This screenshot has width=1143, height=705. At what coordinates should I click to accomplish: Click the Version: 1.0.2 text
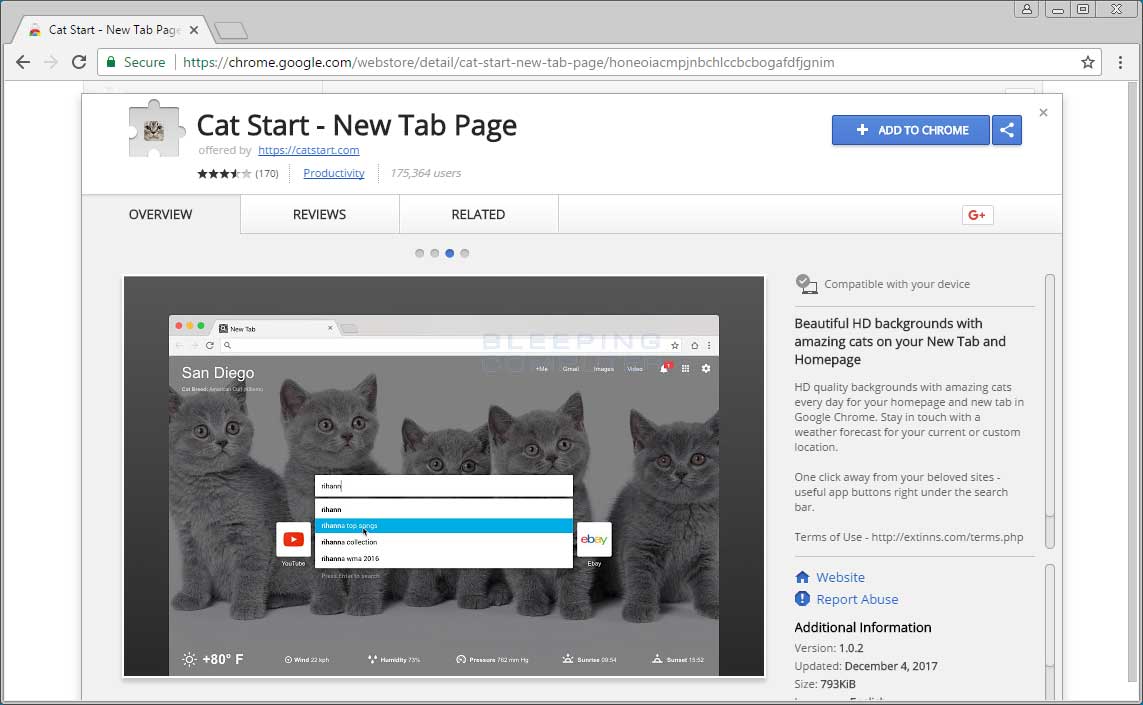pyautogui.click(x=829, y=647)
